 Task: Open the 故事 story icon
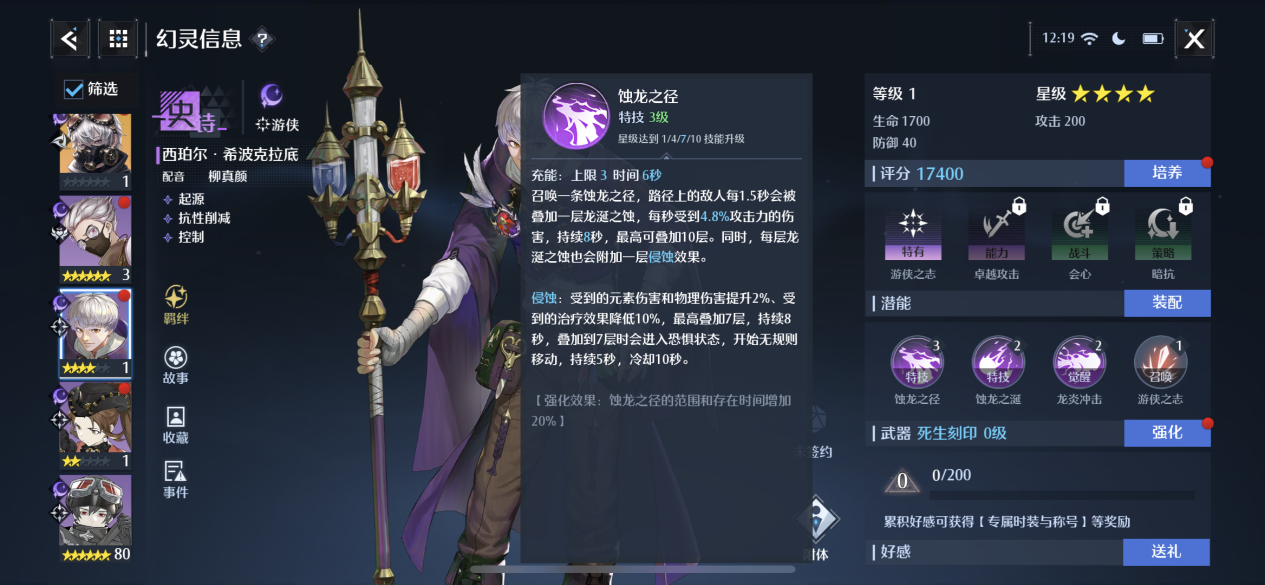tap(175, 364)
